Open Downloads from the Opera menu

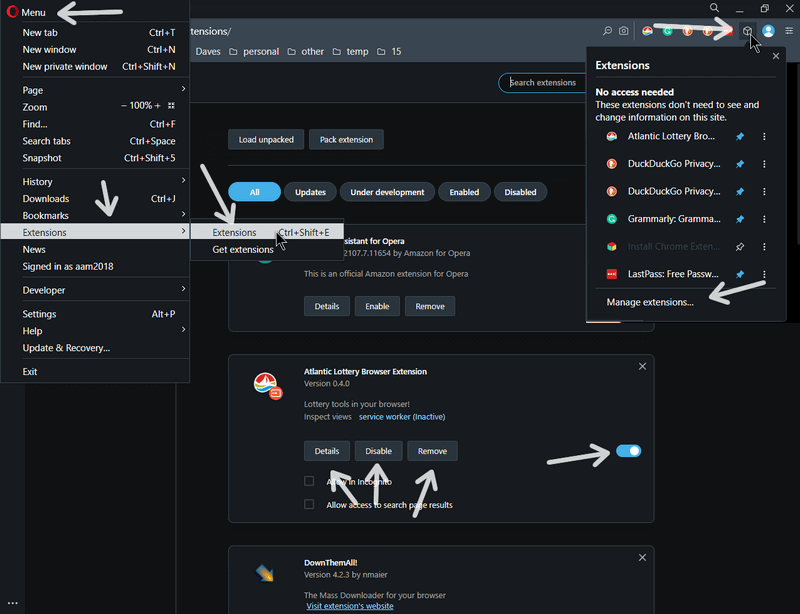[95, 199]
